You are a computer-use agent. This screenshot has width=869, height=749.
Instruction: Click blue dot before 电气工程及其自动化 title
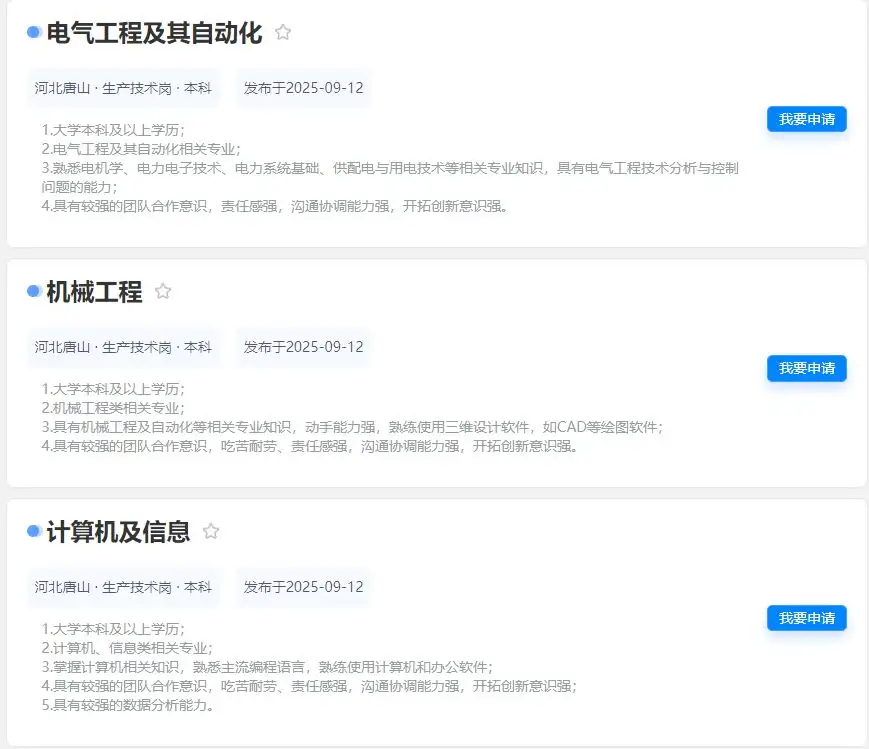[33, 33]
